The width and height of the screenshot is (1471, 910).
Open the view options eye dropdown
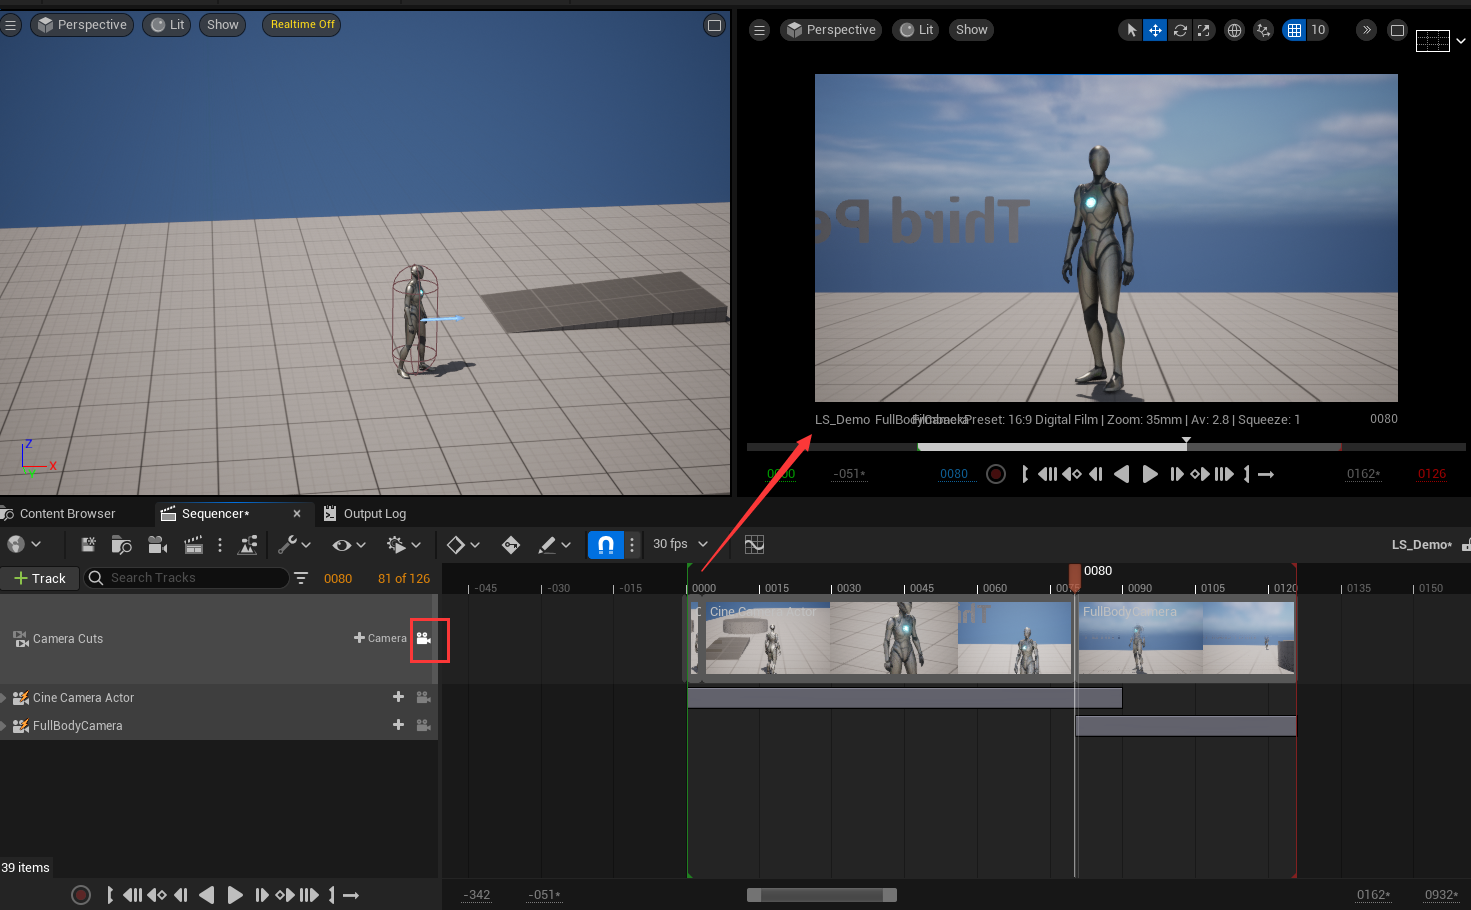(x=349, y=545)
